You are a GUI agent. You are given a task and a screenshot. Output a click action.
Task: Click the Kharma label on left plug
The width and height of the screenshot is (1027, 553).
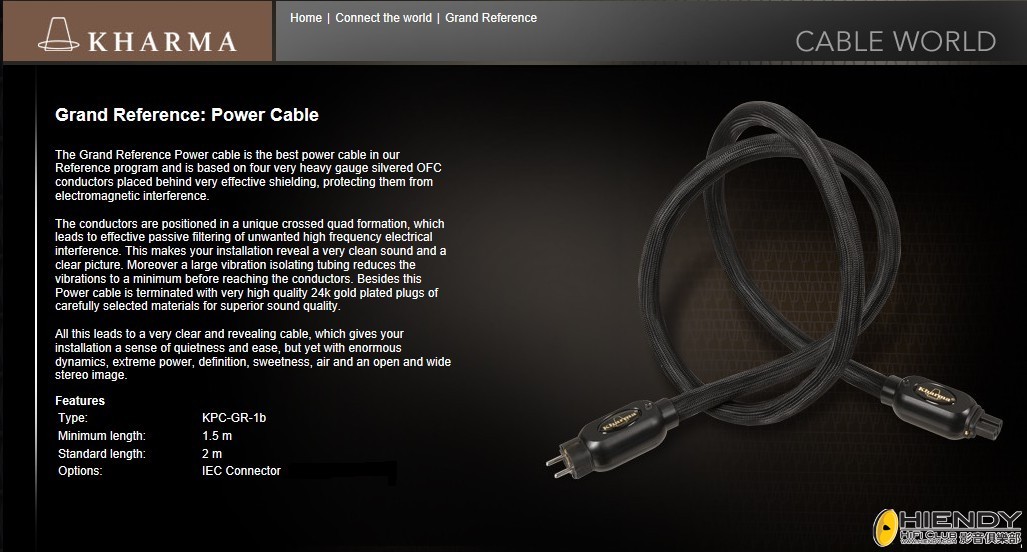(620, 420)
